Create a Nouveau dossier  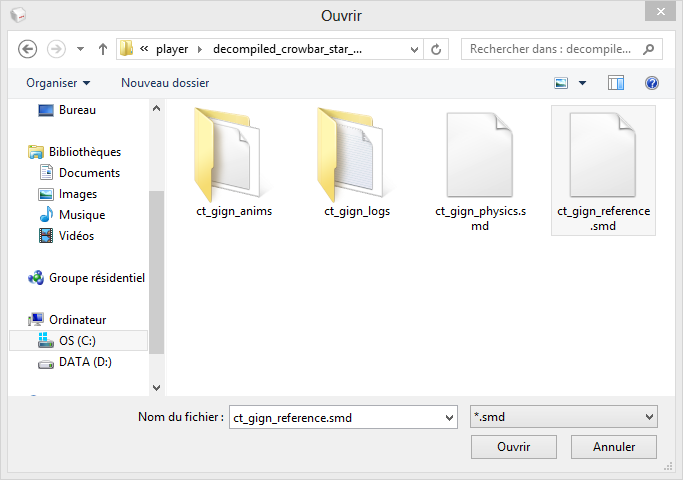[x=165, y=83]
